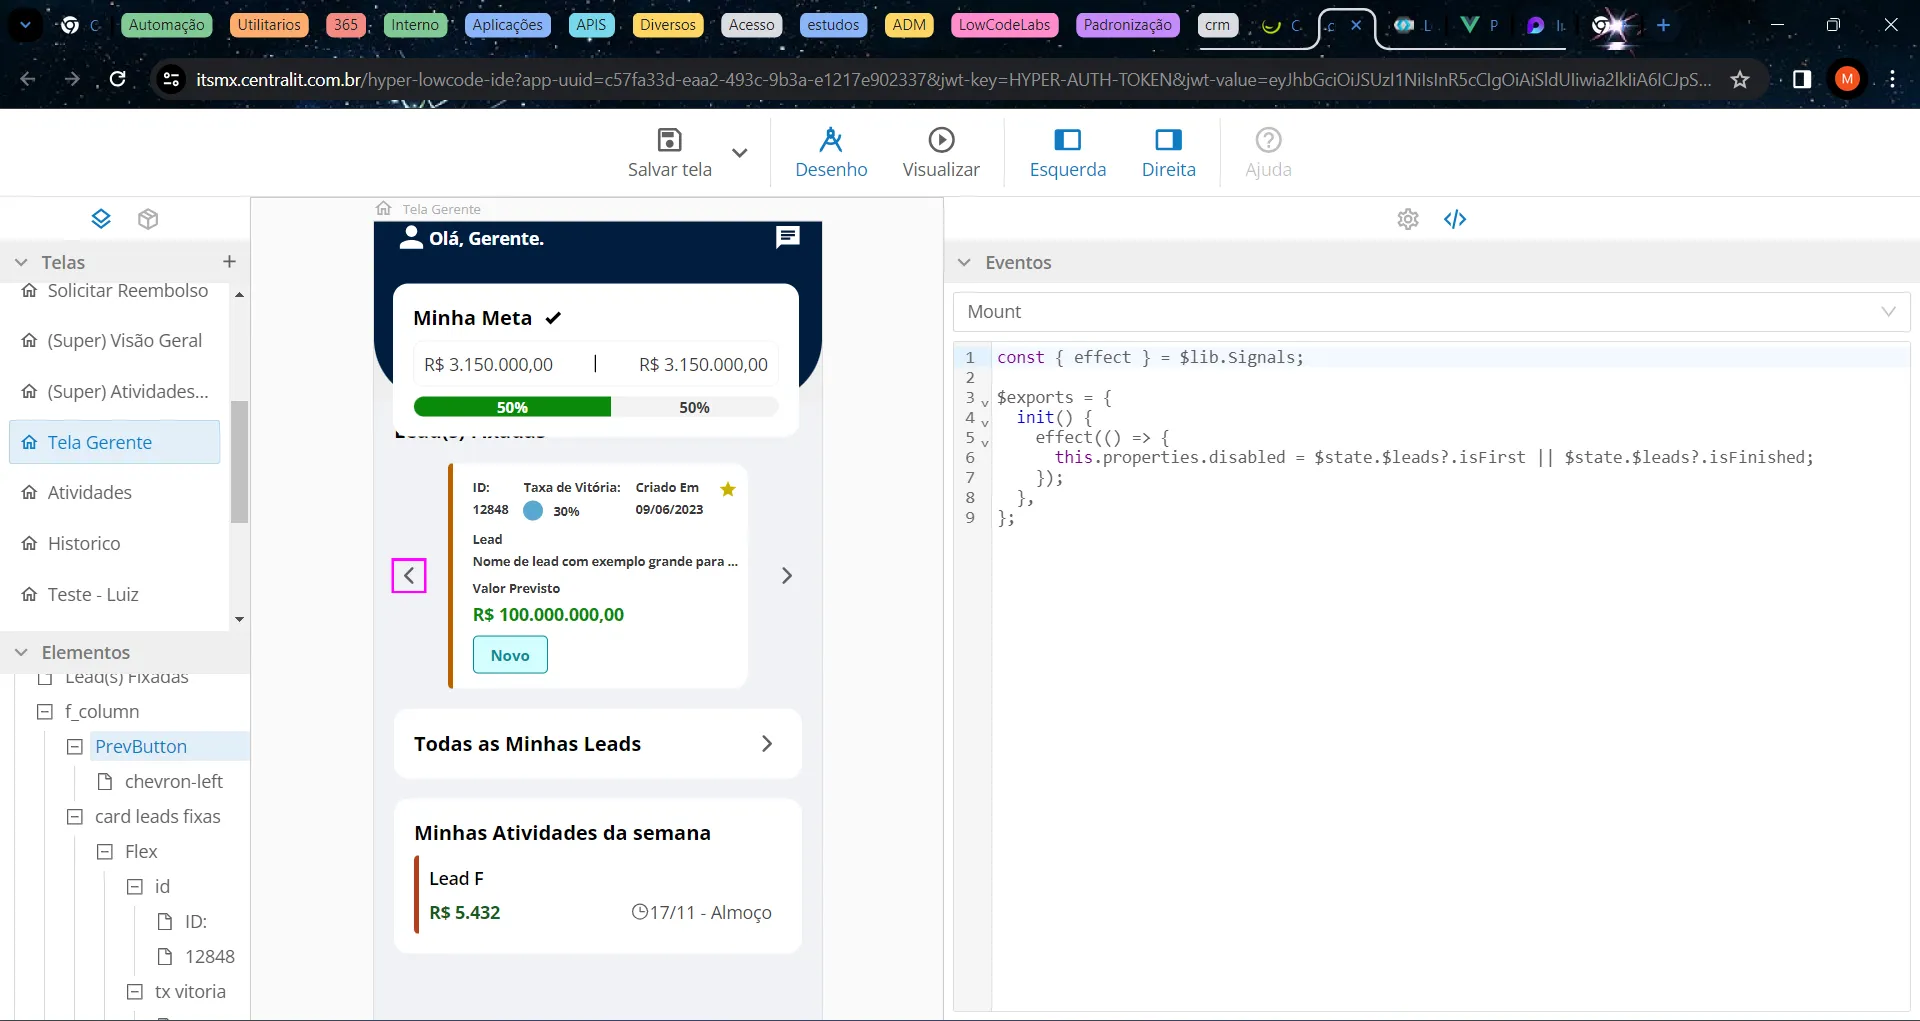The width and height of the screenshot is (1920, 1021).
Task: Toggle the Direita right panel
Action: pyautogui.click(x=1169, y=153)
